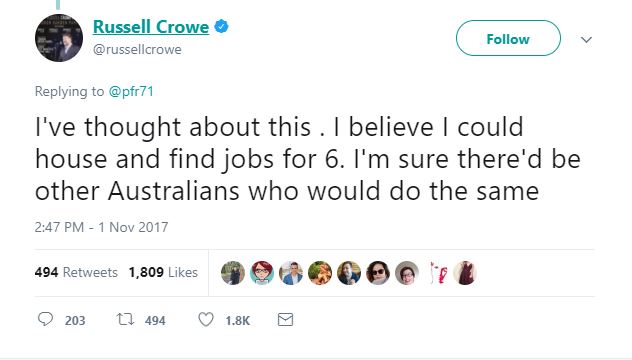The image size is (632, 360).
Task: Open Russell Crowe profile name link
Action: click(x=151, y=27)
